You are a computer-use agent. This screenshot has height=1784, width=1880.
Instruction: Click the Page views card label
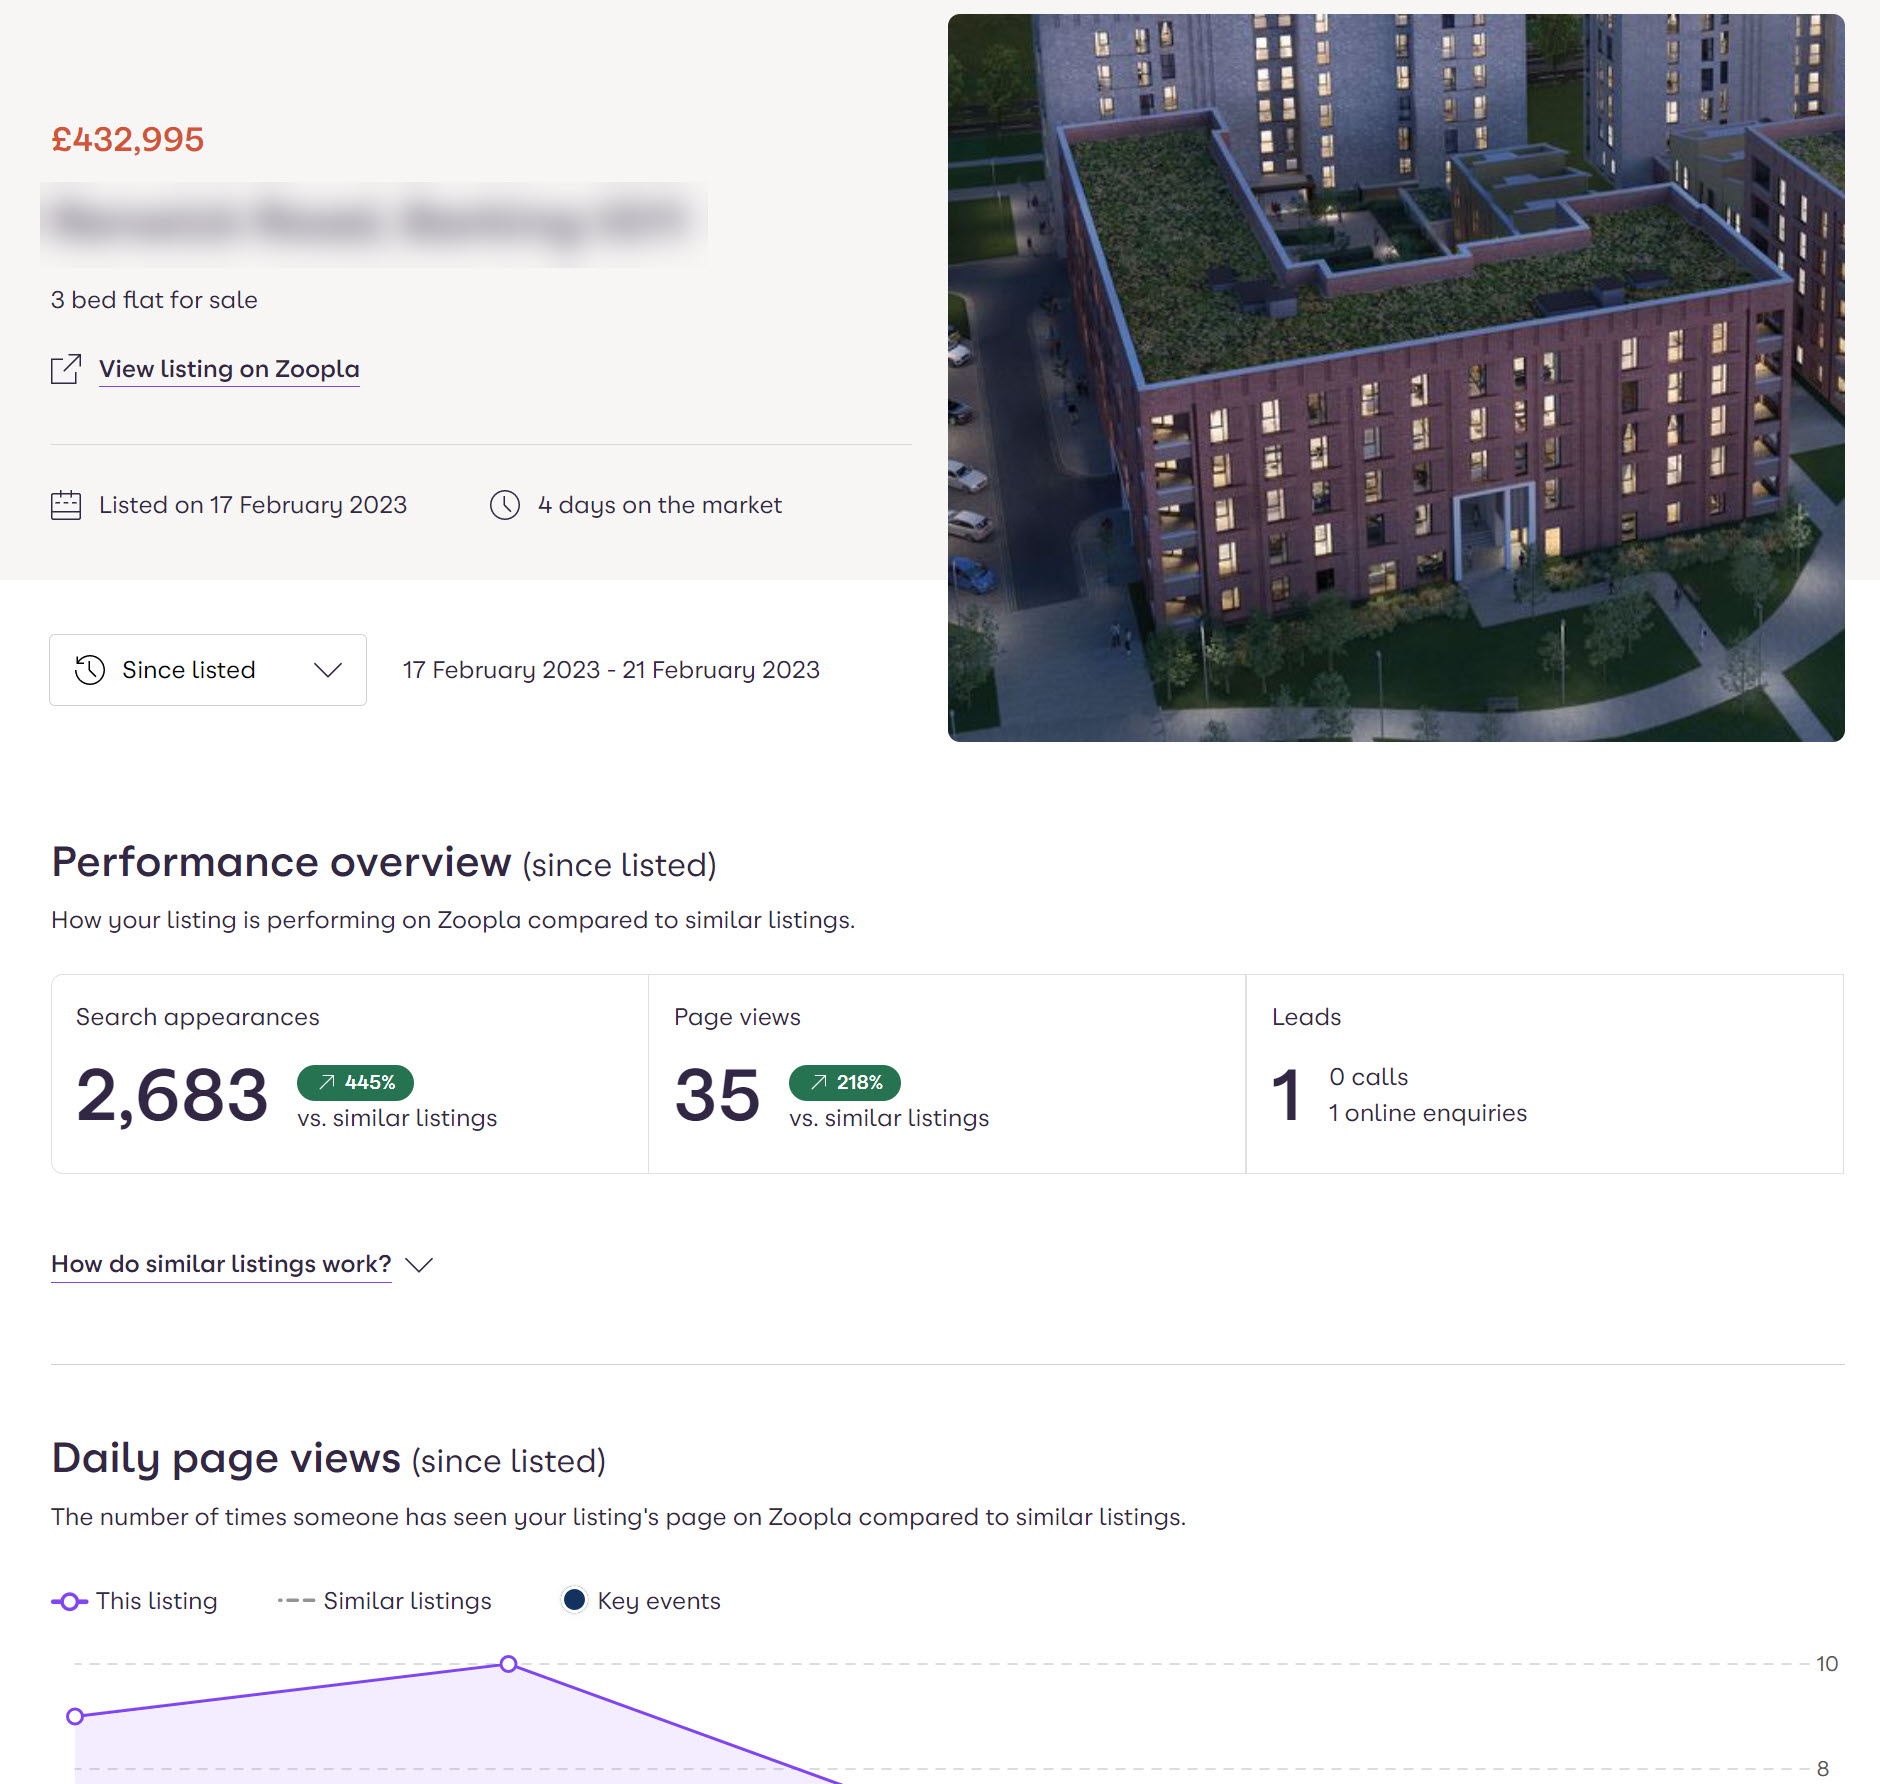click(x=737, y=1017)
